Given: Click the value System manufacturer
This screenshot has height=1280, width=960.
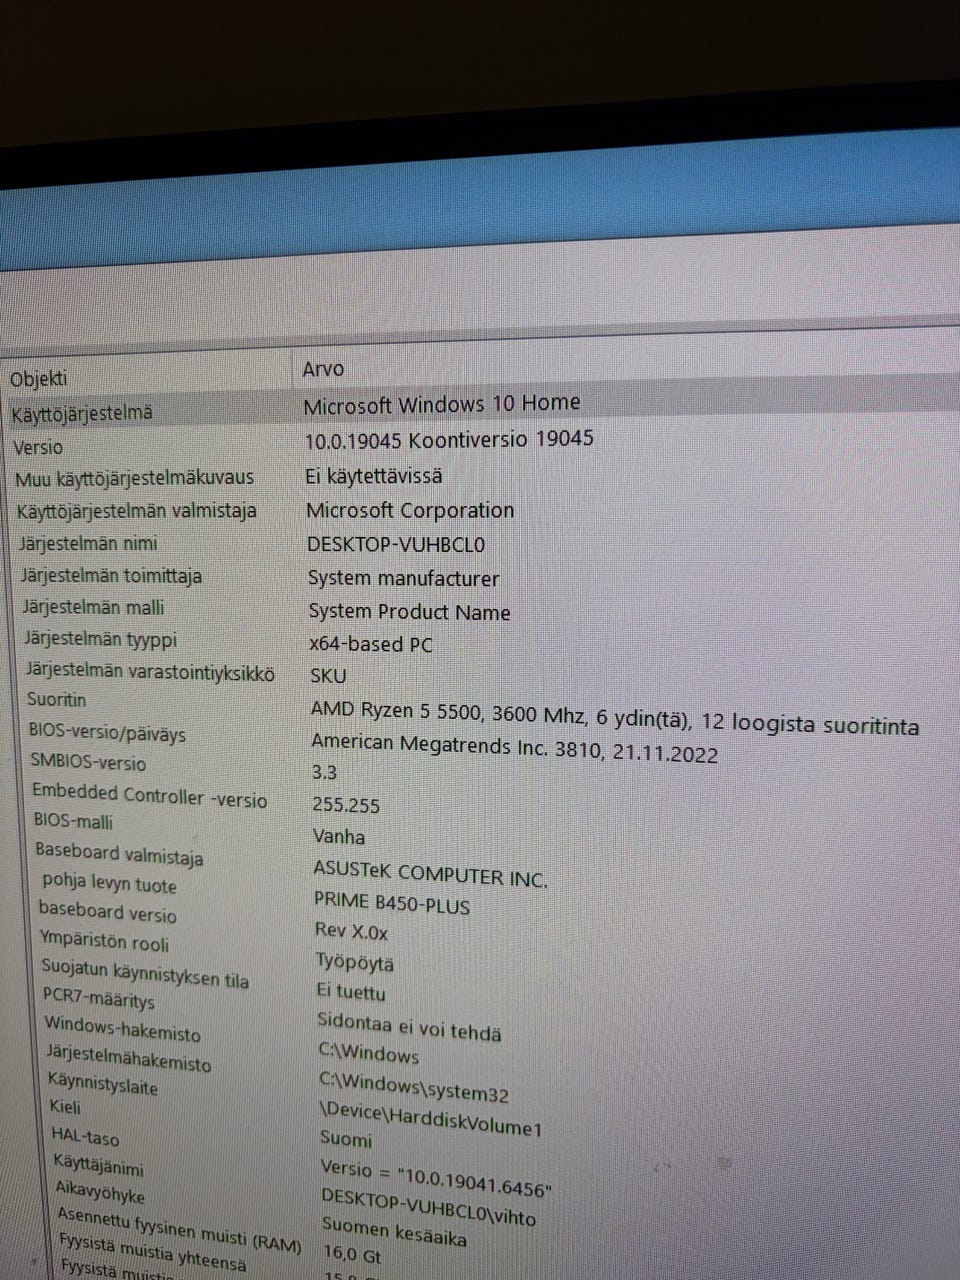Looking at the screenshot, I should pyautogui.click(x=403, y=578).
